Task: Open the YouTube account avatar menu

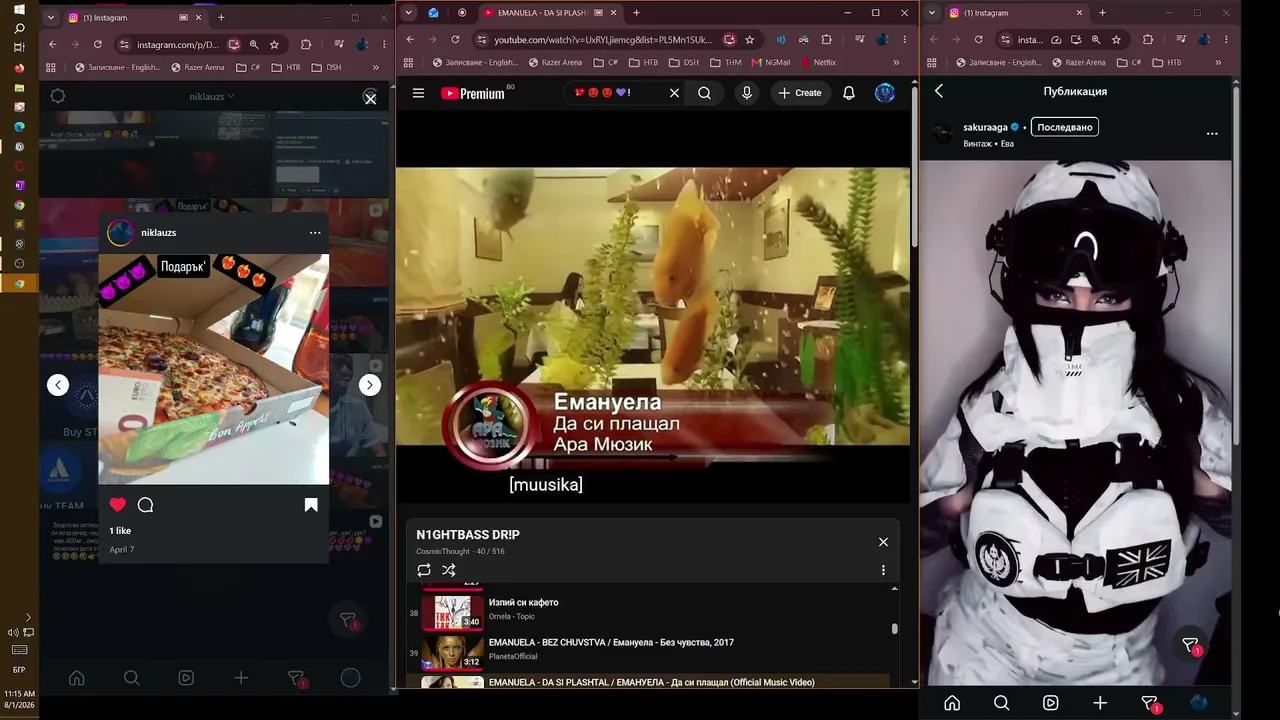Action: coord(885,93)
